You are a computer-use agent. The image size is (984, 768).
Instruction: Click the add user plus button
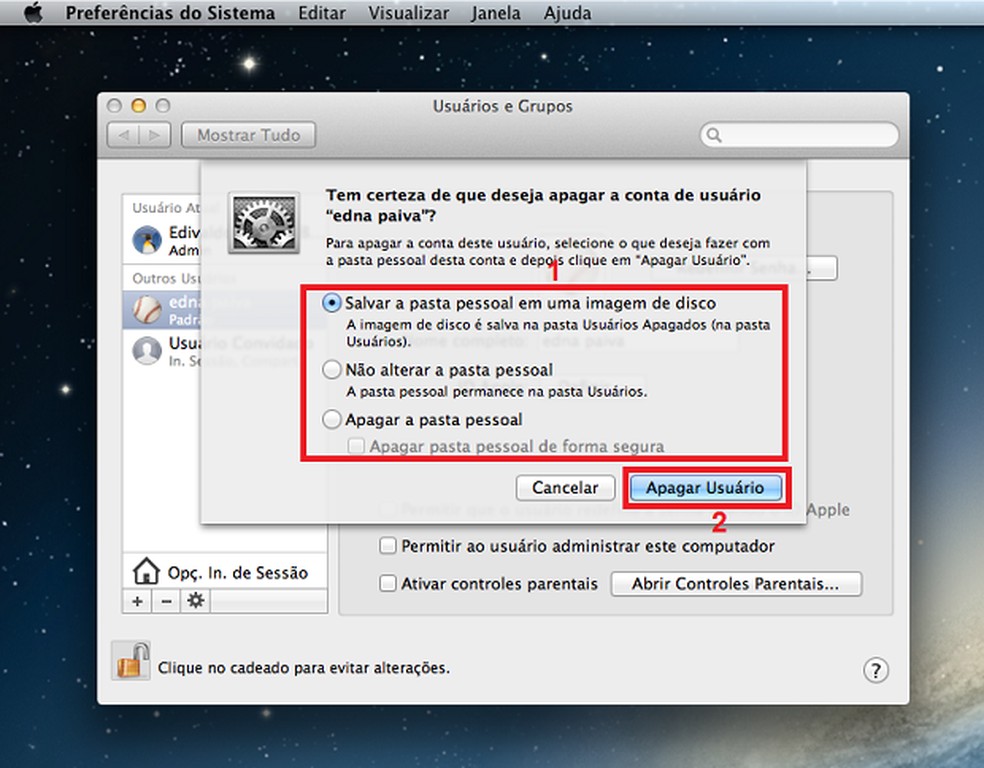point(137,601)
